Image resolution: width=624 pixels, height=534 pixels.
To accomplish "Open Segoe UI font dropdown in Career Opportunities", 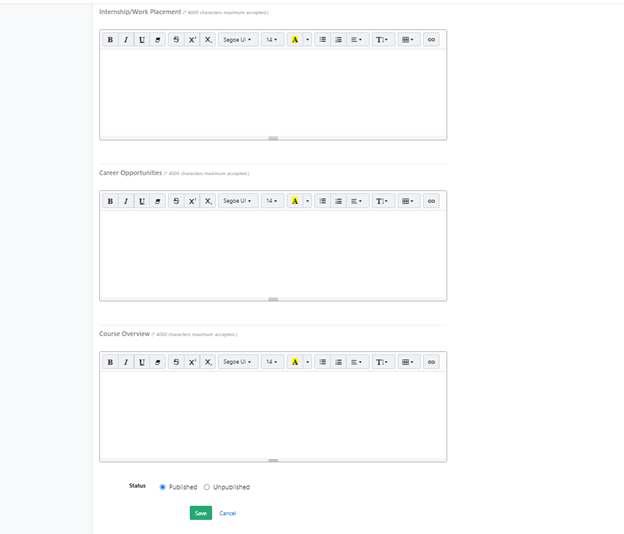I will pyautogui.click(x=238, y=201).
